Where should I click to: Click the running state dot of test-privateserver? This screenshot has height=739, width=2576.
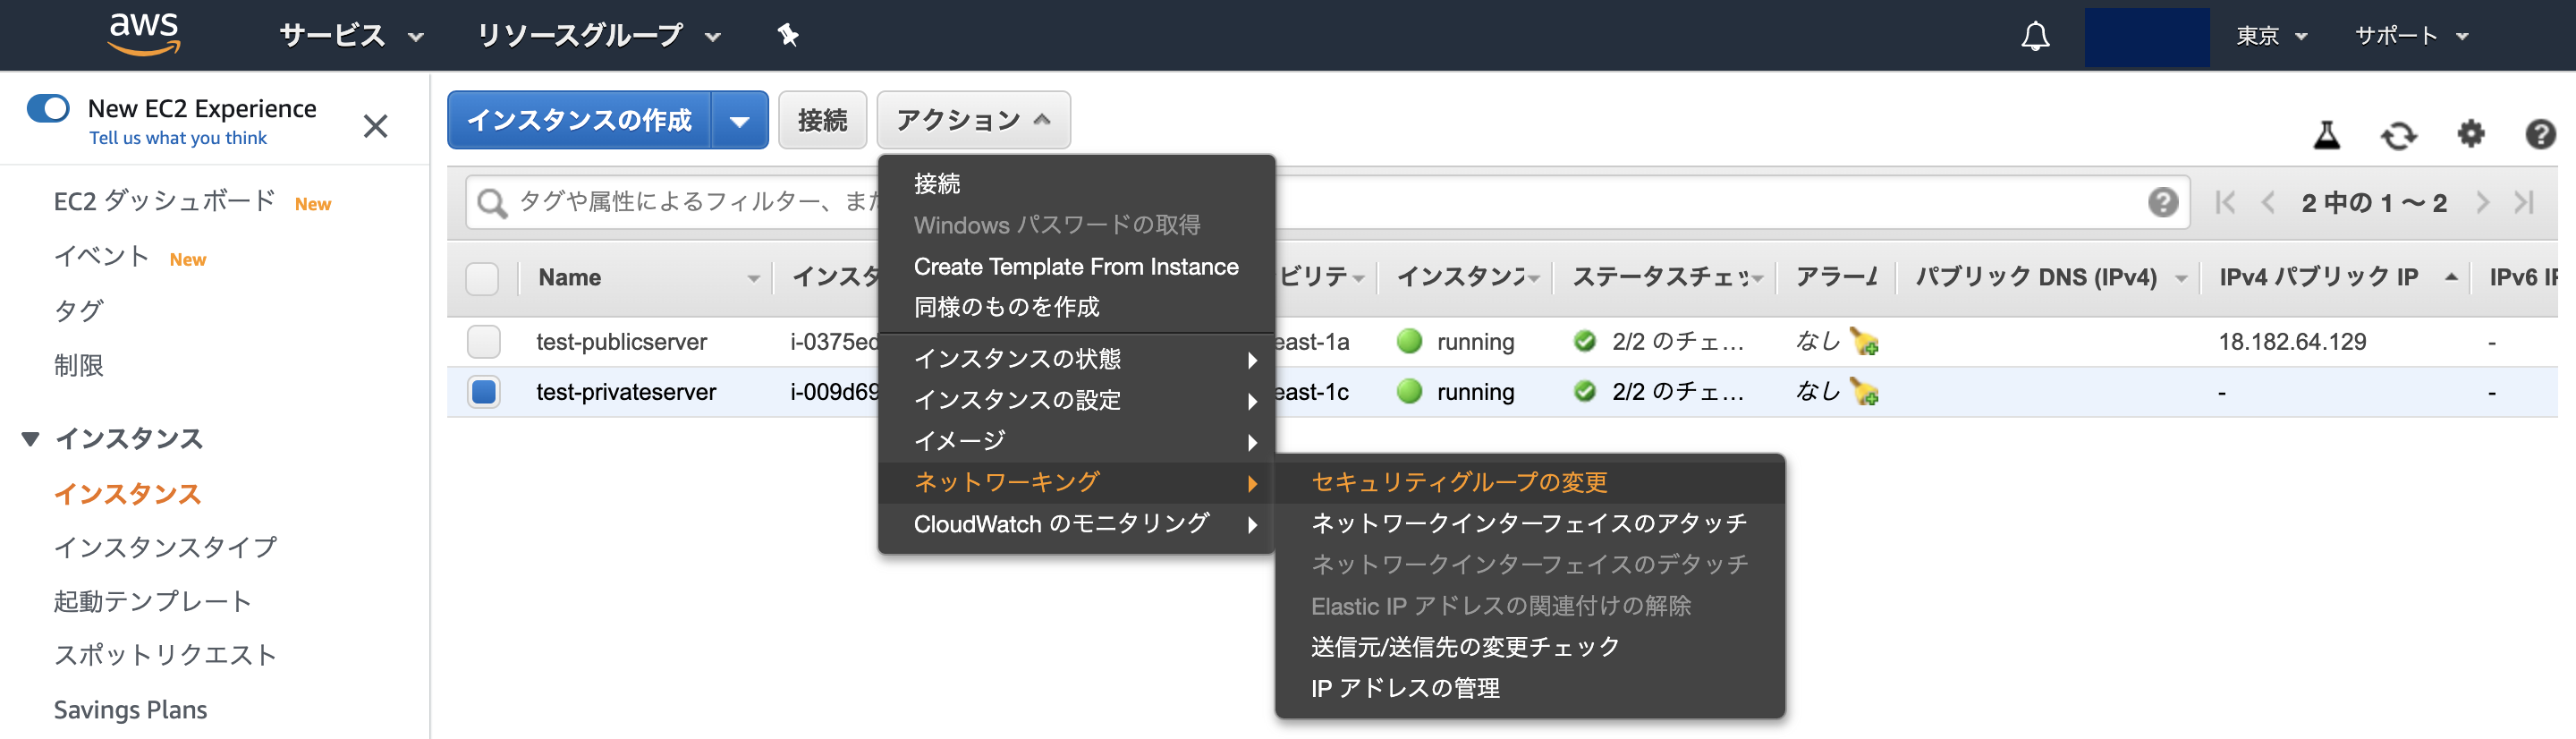click(1409, 392)
